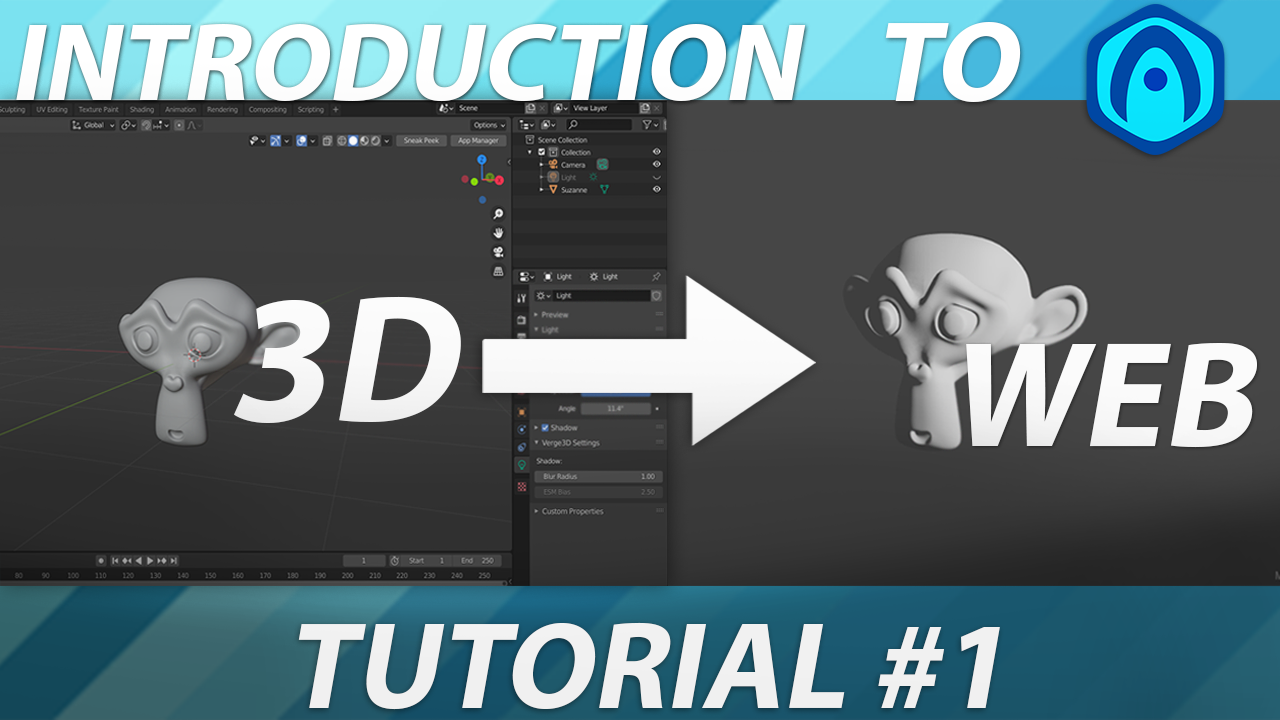This screenshot has width=1280, height=720.
Task: Click the View Layer name field
Action: (604, 108)
